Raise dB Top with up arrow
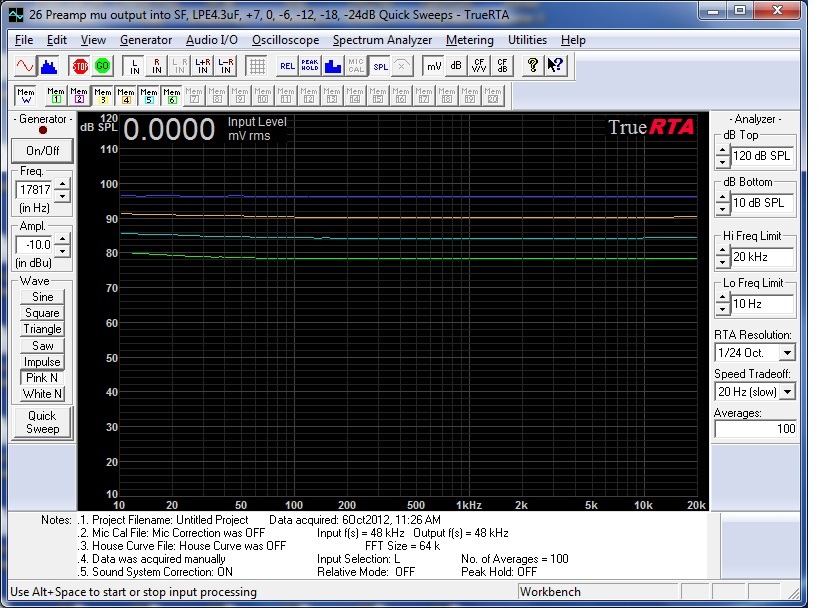The height and width of the screenshot is (608, 819). point(722,150)
